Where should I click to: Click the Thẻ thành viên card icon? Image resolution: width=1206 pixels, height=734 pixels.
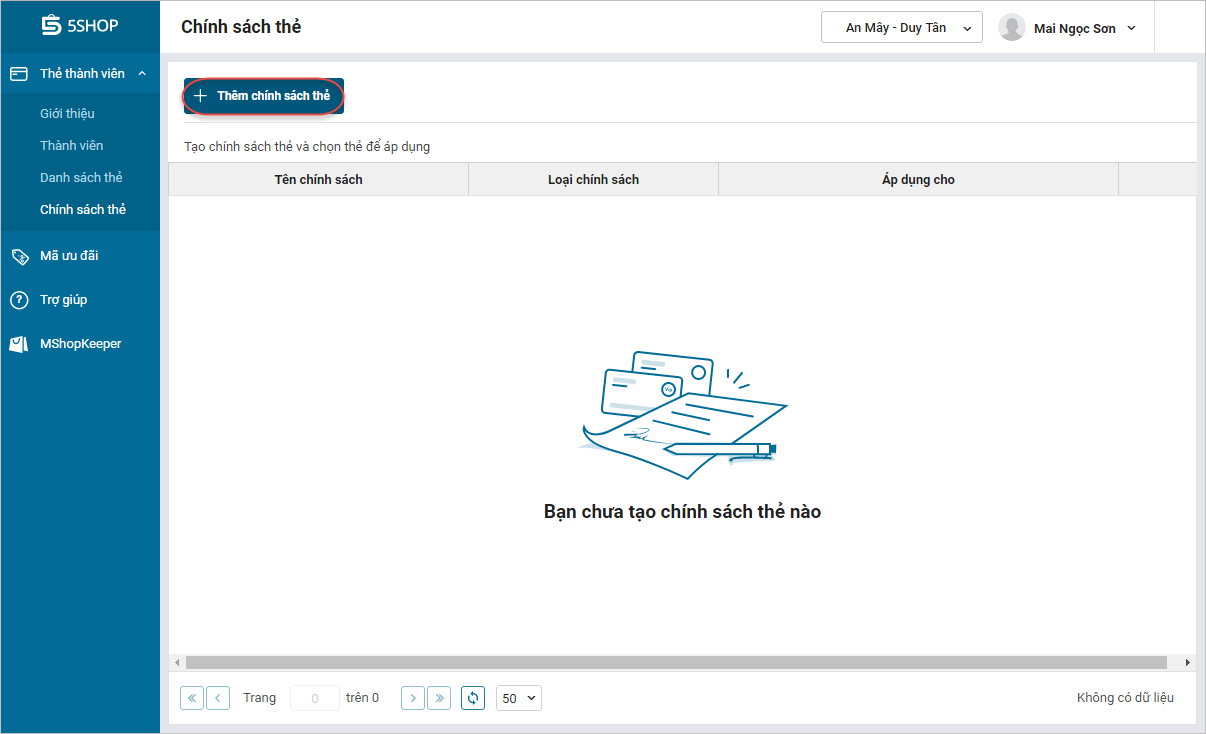click(19, 74)
